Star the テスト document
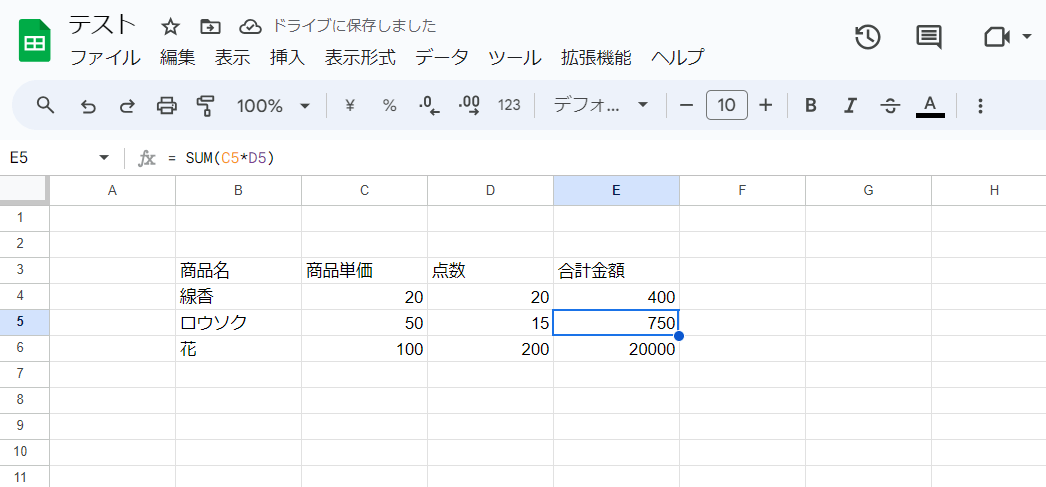Viewport: 1046px width, 487px height. click(171, 26)
